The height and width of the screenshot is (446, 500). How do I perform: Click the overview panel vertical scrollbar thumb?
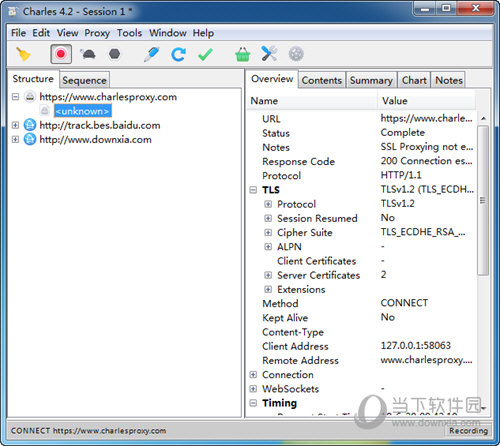(483, 200)
